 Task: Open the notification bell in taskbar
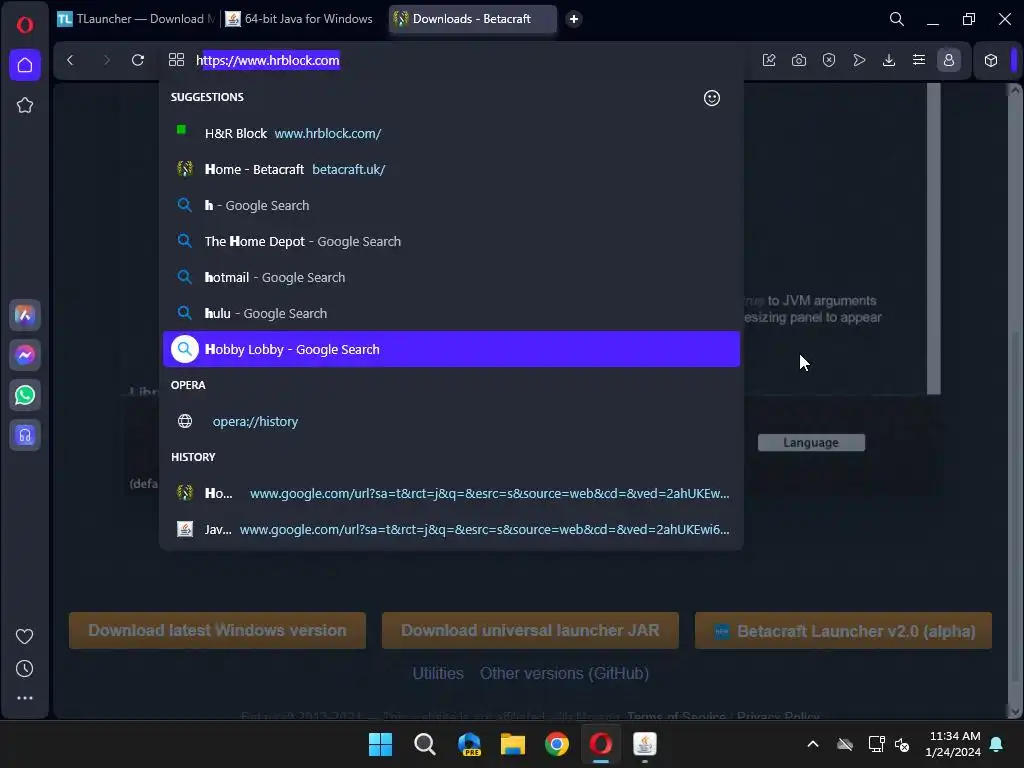point(997,744)
